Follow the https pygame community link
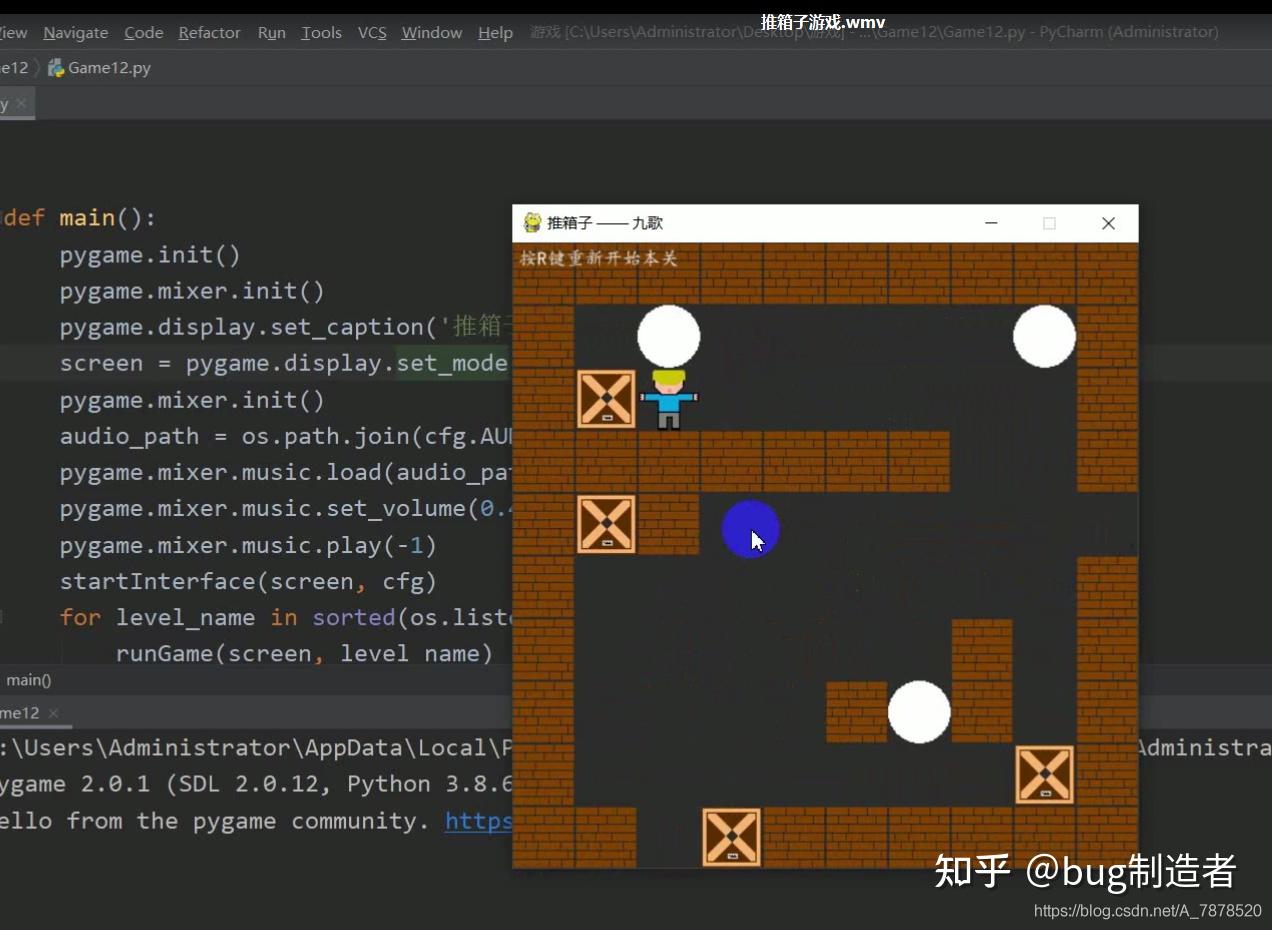1272x930 pixels. point(479,820)
